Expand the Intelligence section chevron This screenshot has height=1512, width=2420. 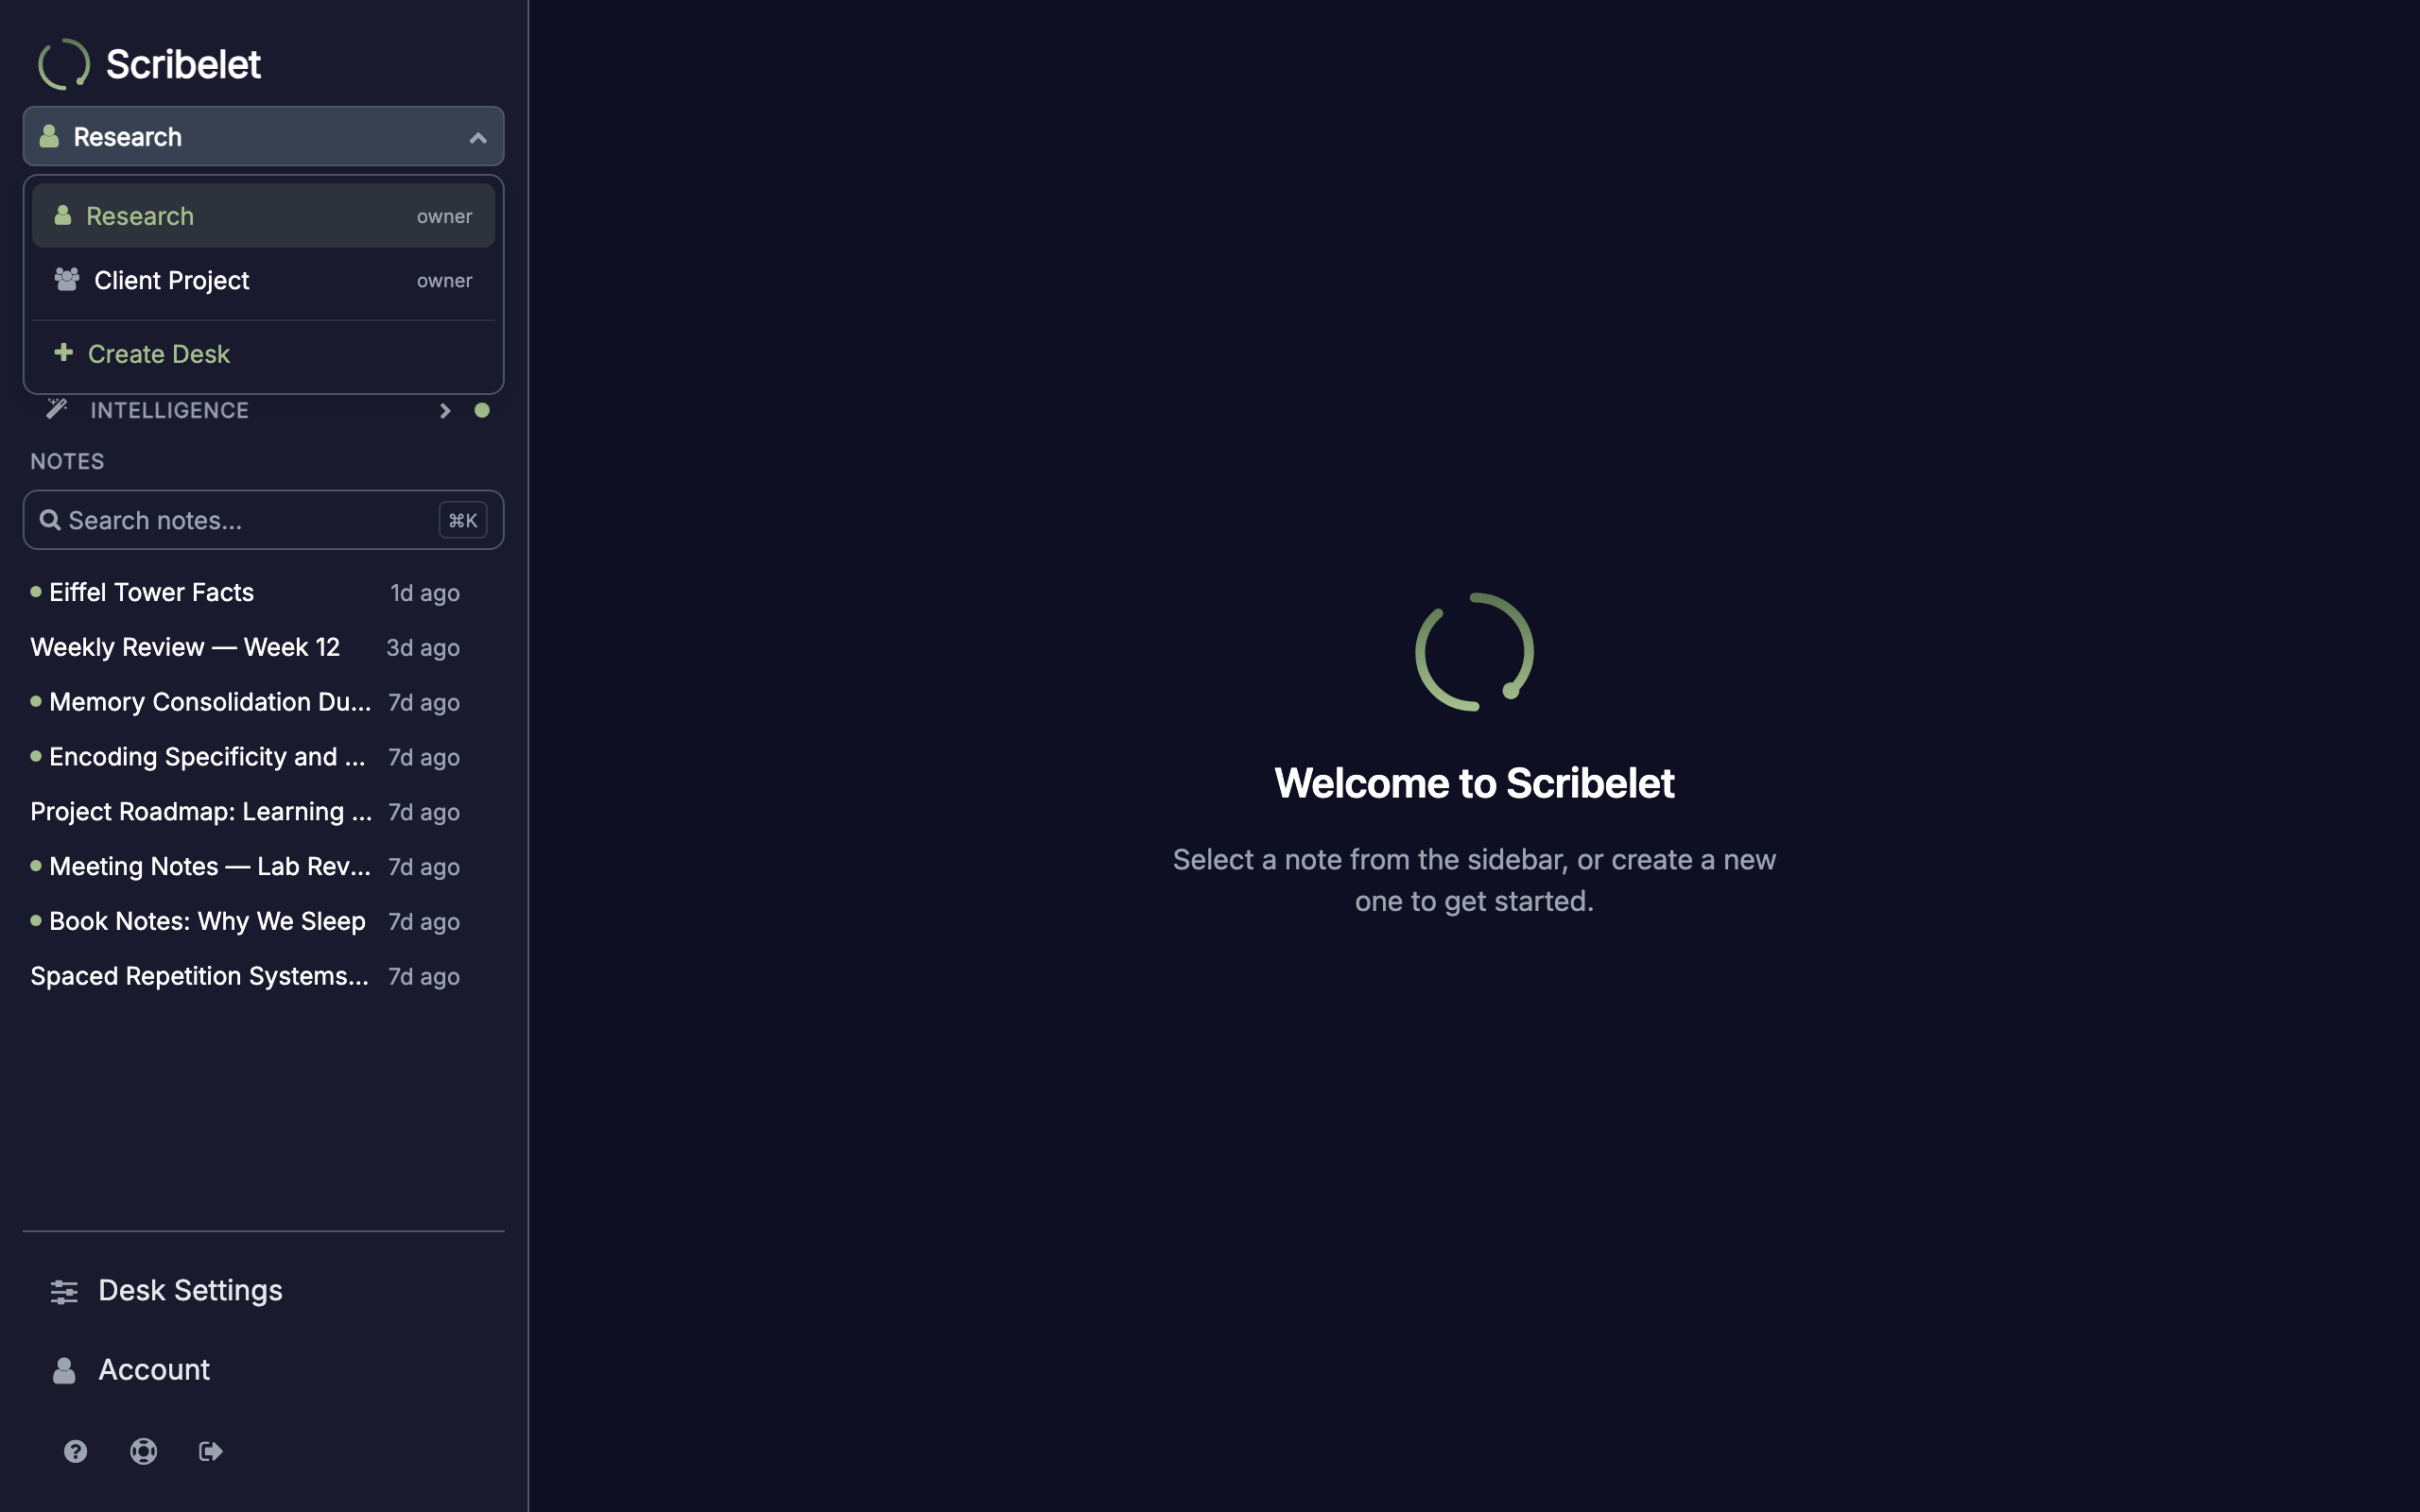[x=445, y=411]
